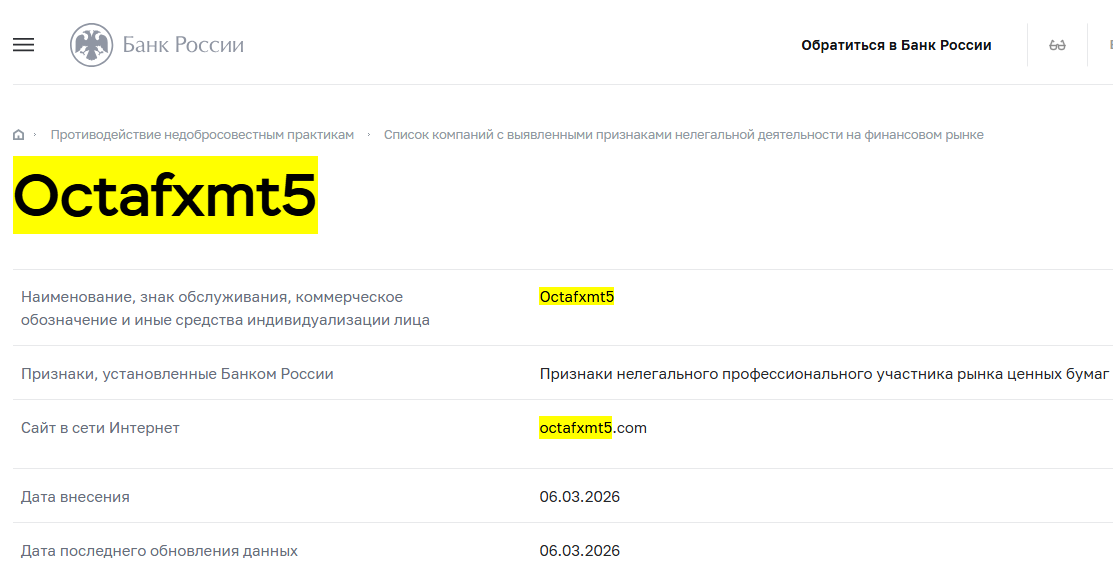This screenshot has width=1113, height=571.
Task: Click the octafxmt5.com website address
Action: [593, 428]
